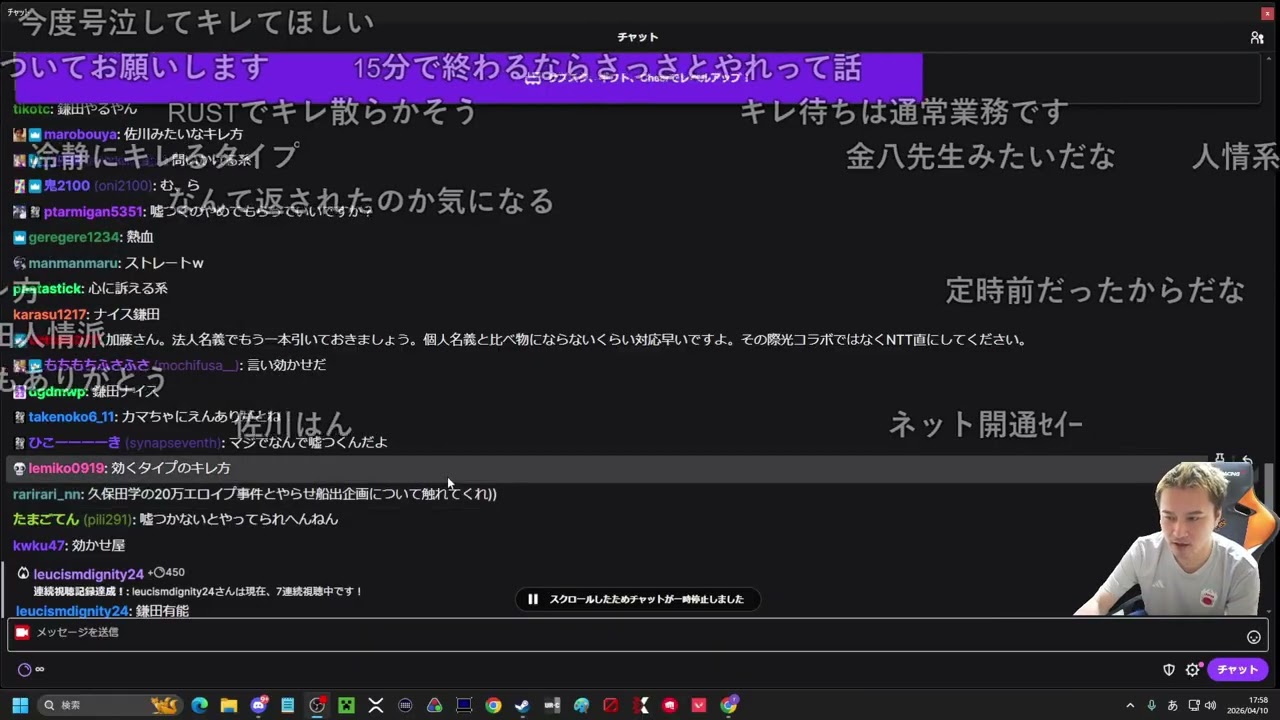Switch IME mode via あ indicator
1280x720 pixels.
click(x=1173, y=705)
